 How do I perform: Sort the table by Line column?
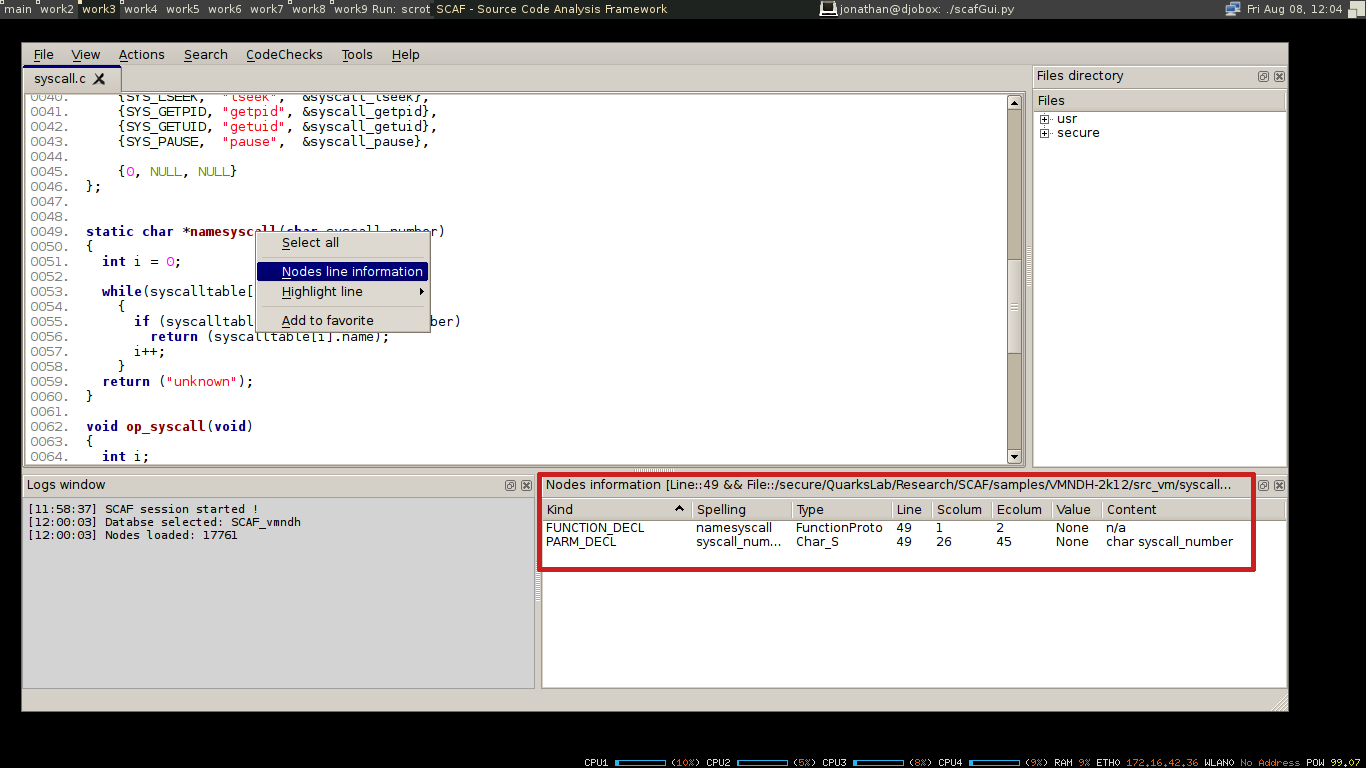(x=911, y=509)
